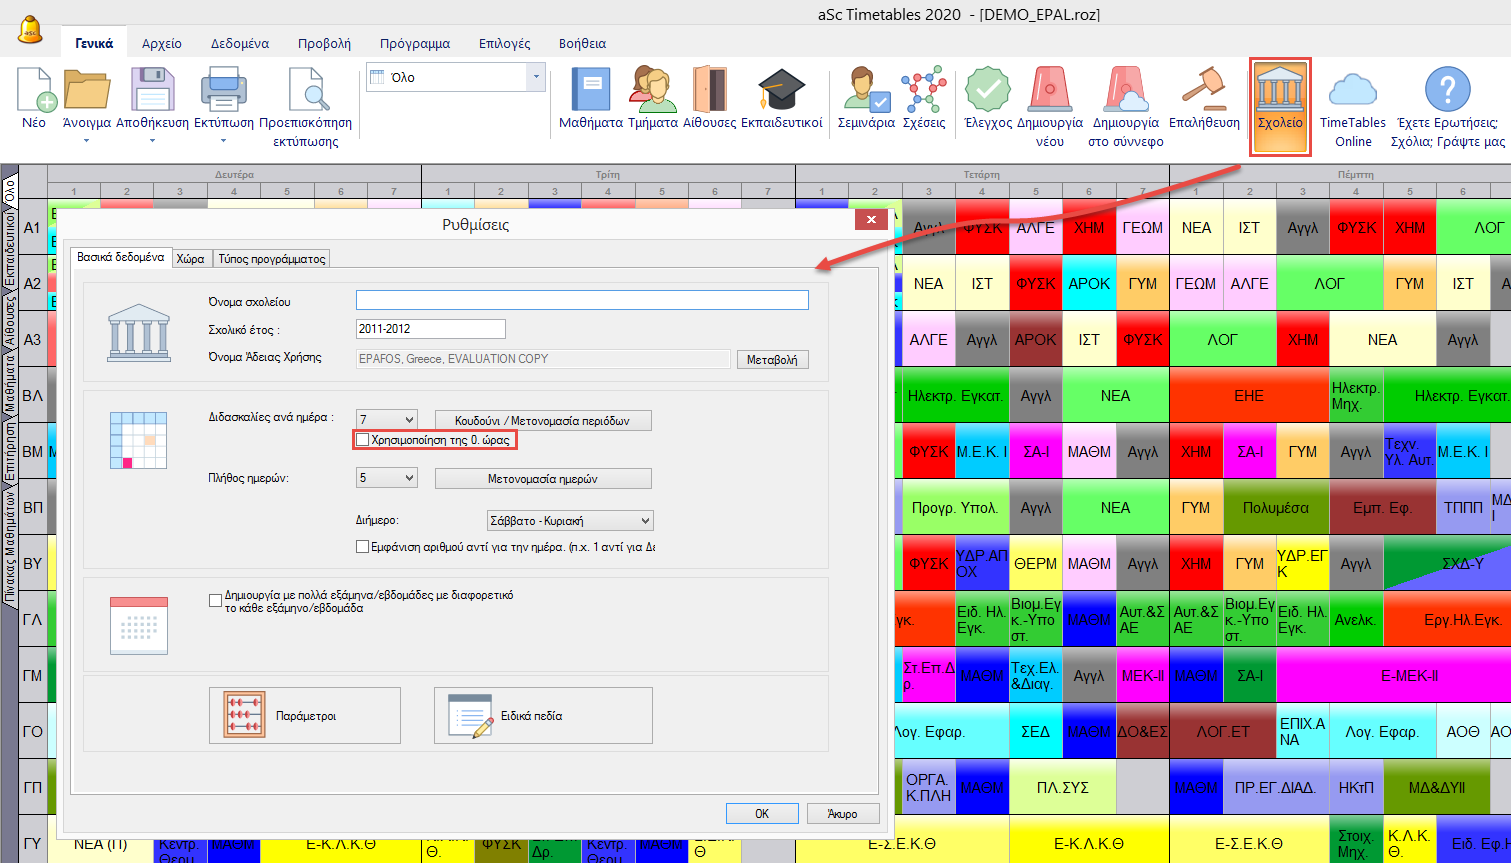The width and height of the screenshot is (1511, 863).
Task: Click the red ΧΗΜ cell in row Α1
Action: click(1089, 228)
